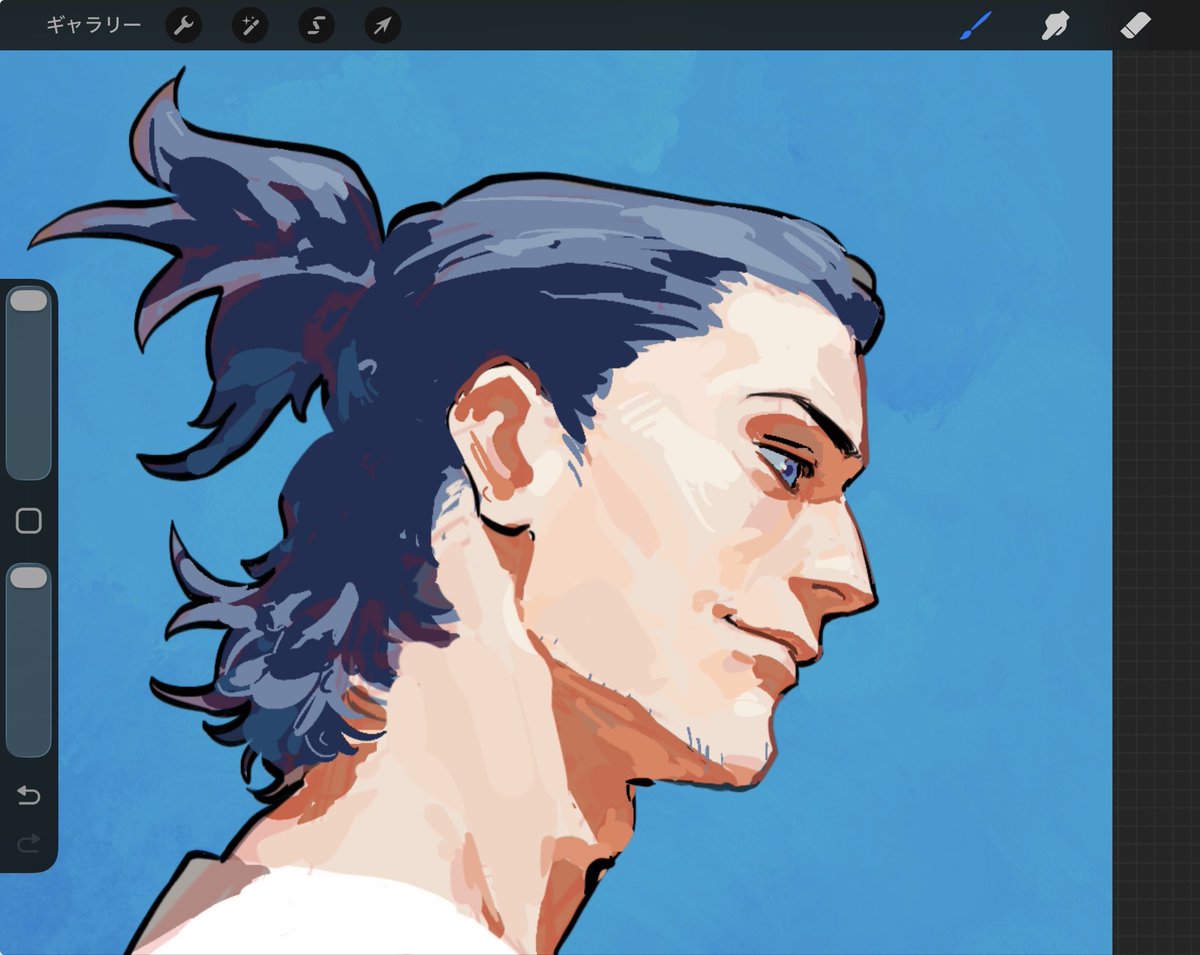Undo the last stroke with sidebar arrow
The height and width of the screenshot is (955, 1200).
(x=29, y=796)
